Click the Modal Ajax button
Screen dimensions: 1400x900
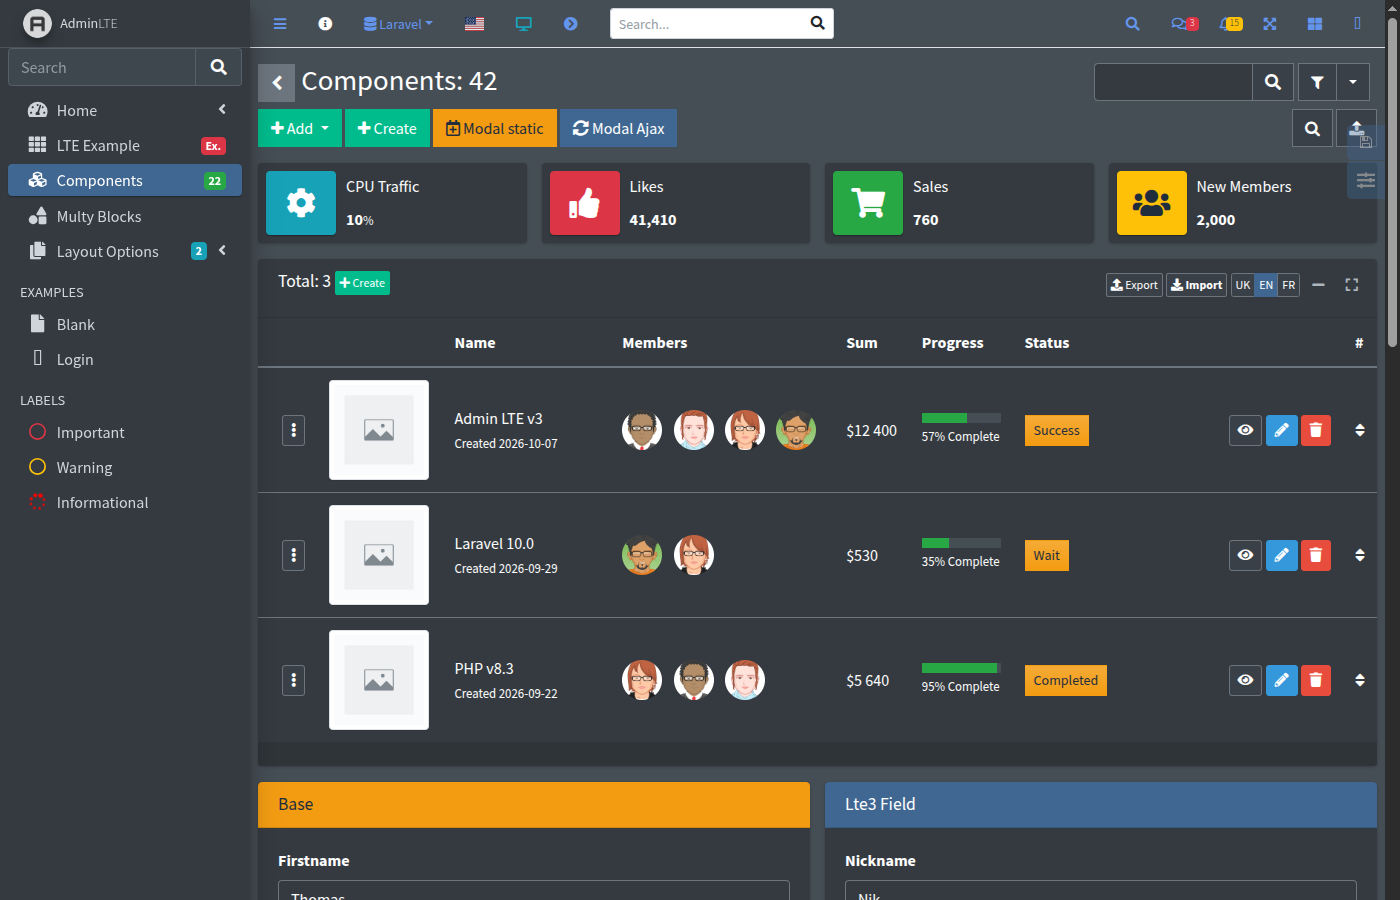tap(618, 128)
